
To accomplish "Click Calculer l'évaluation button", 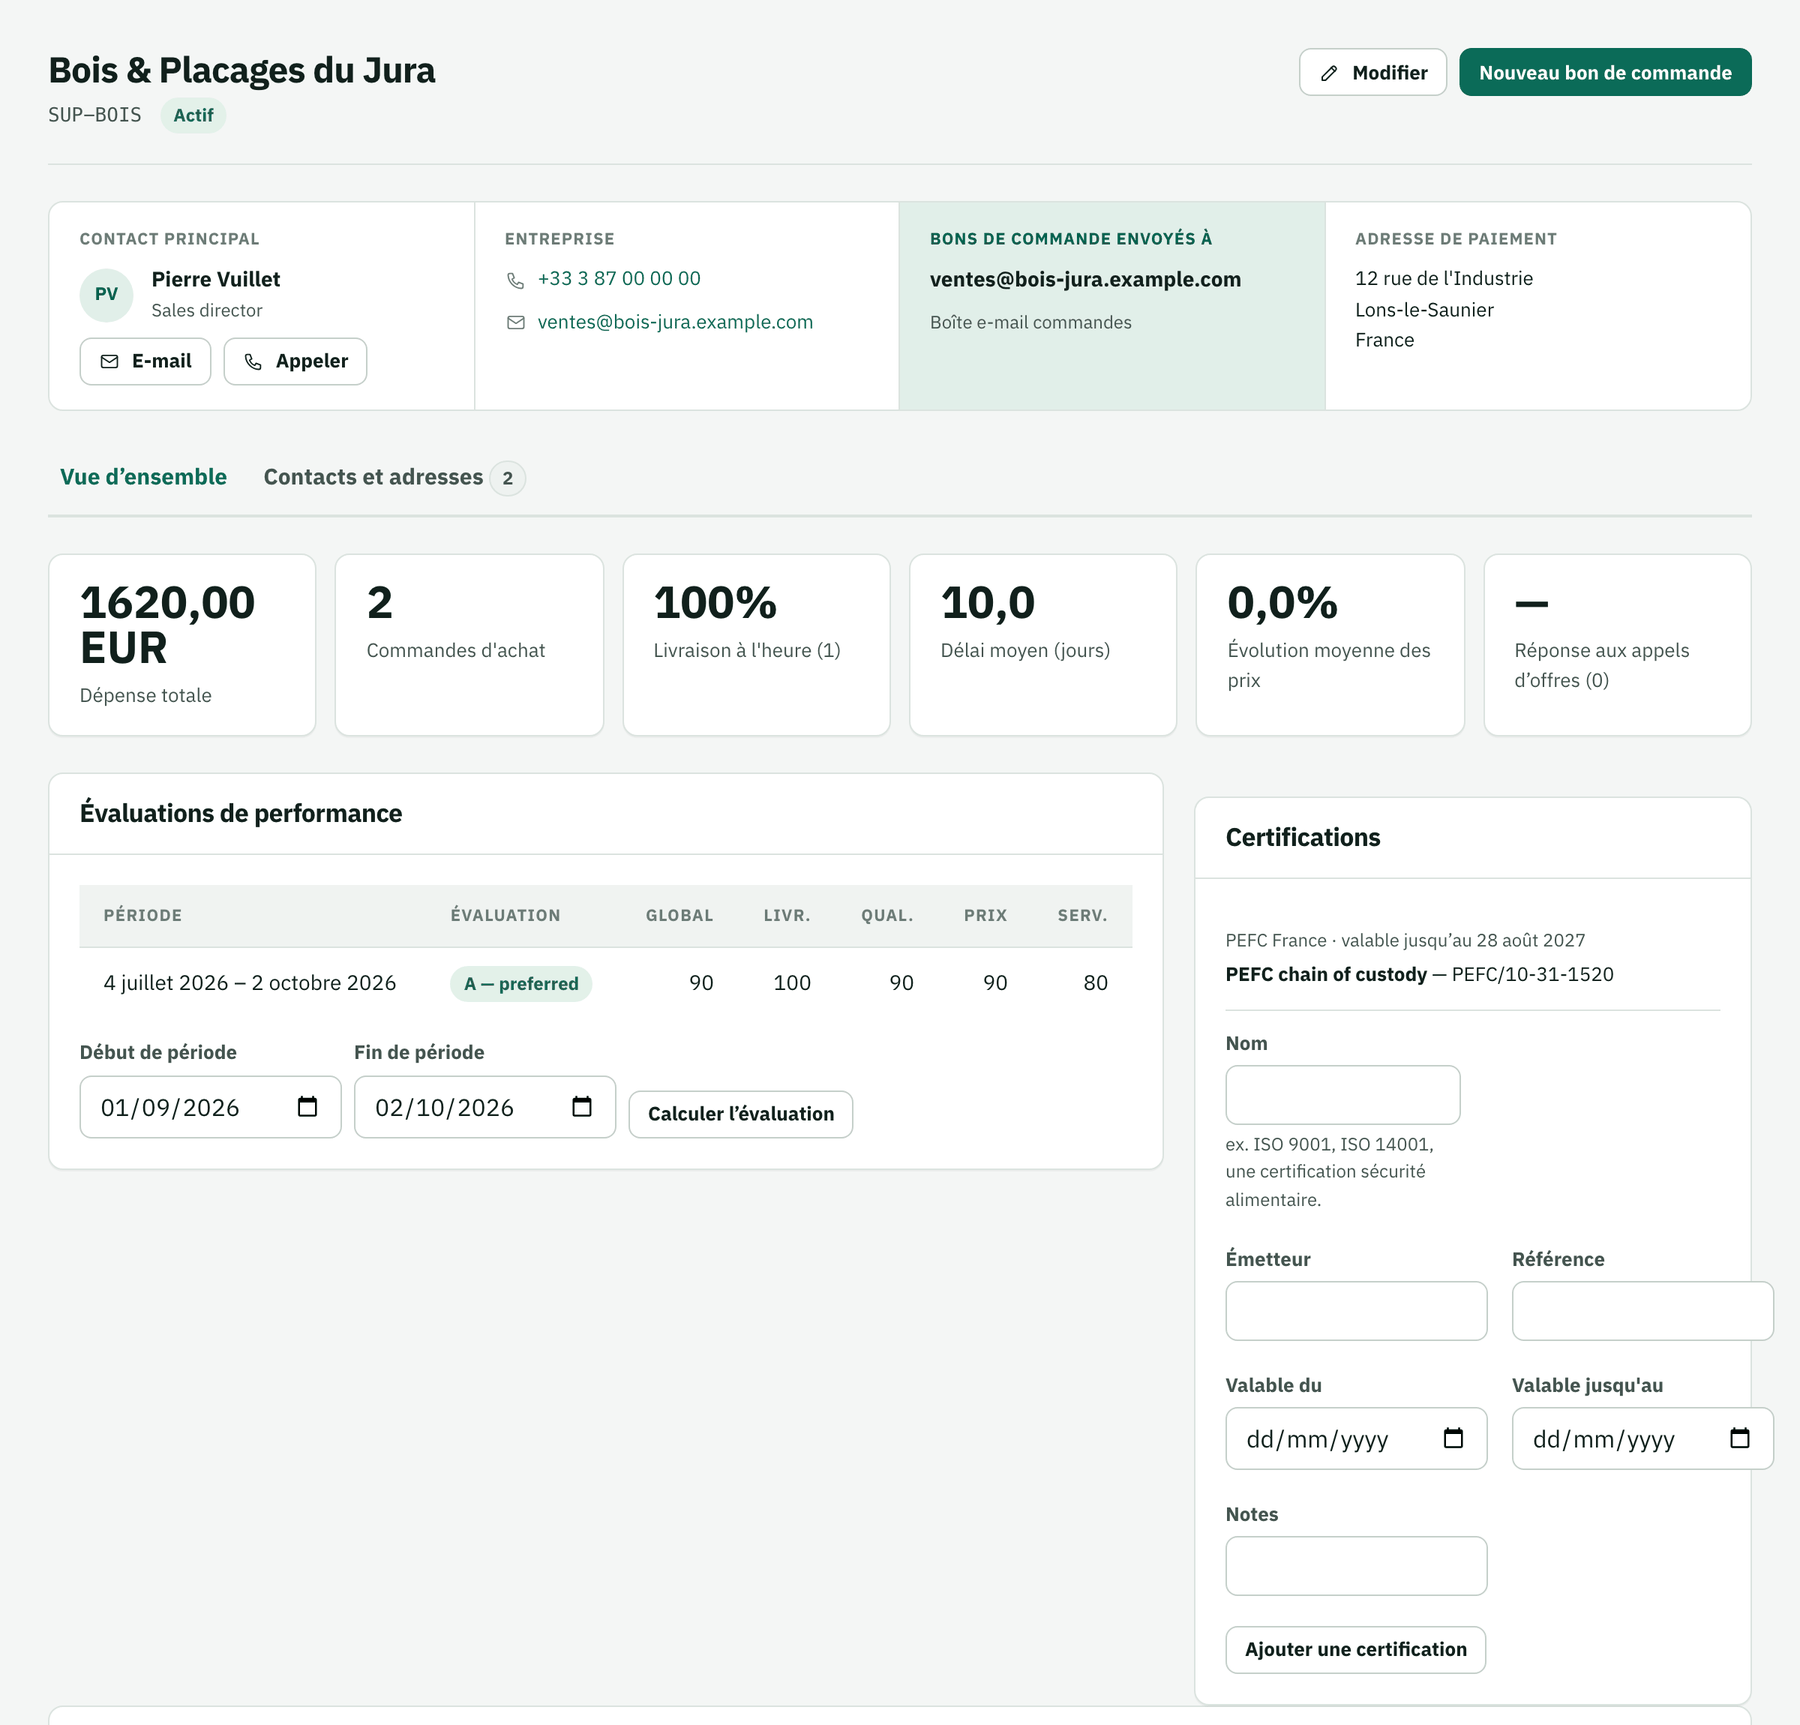I will (740, 1114).
